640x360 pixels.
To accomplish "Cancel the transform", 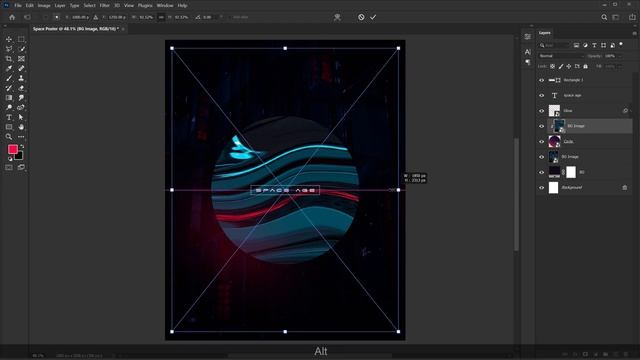I will (361, 17).
